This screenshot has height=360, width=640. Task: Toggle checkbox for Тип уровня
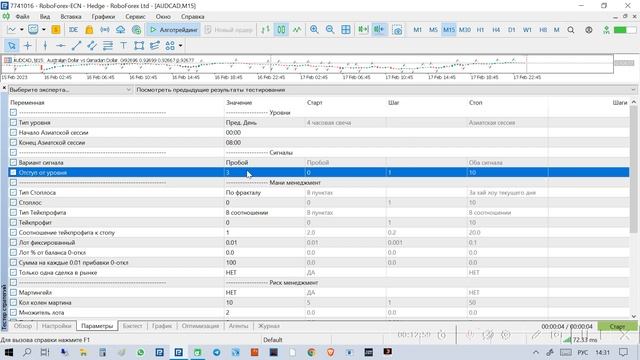[13, 122]
